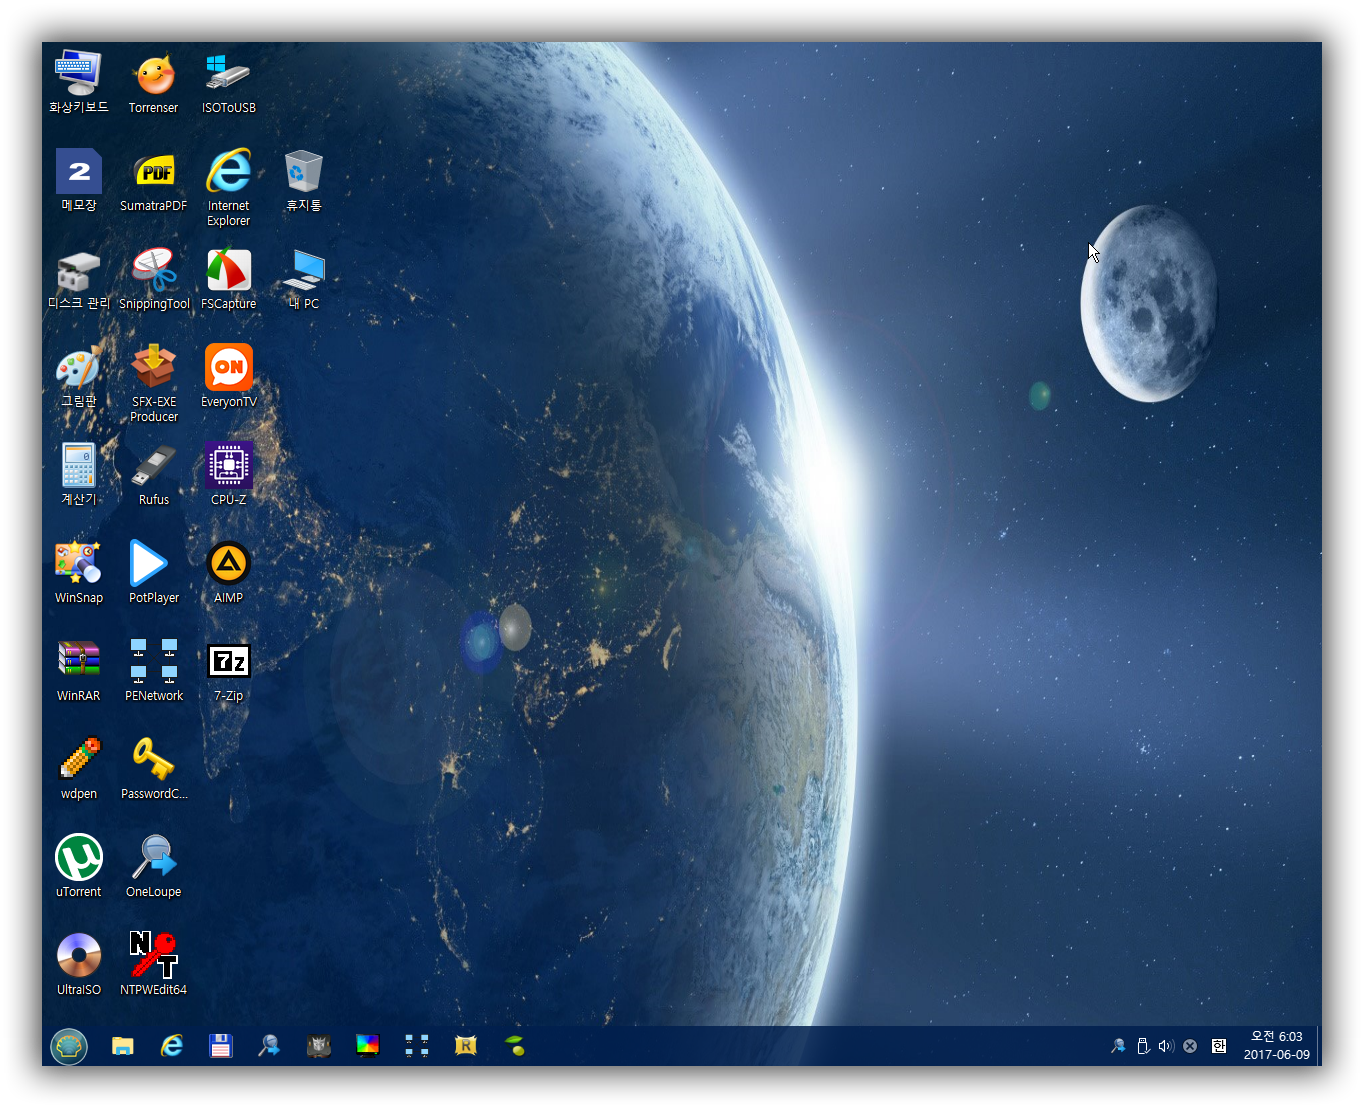This screenshot has width=1364, height=1108.
Task: Open the 메모장 notepad shortcut
Action: pos(79,179)
